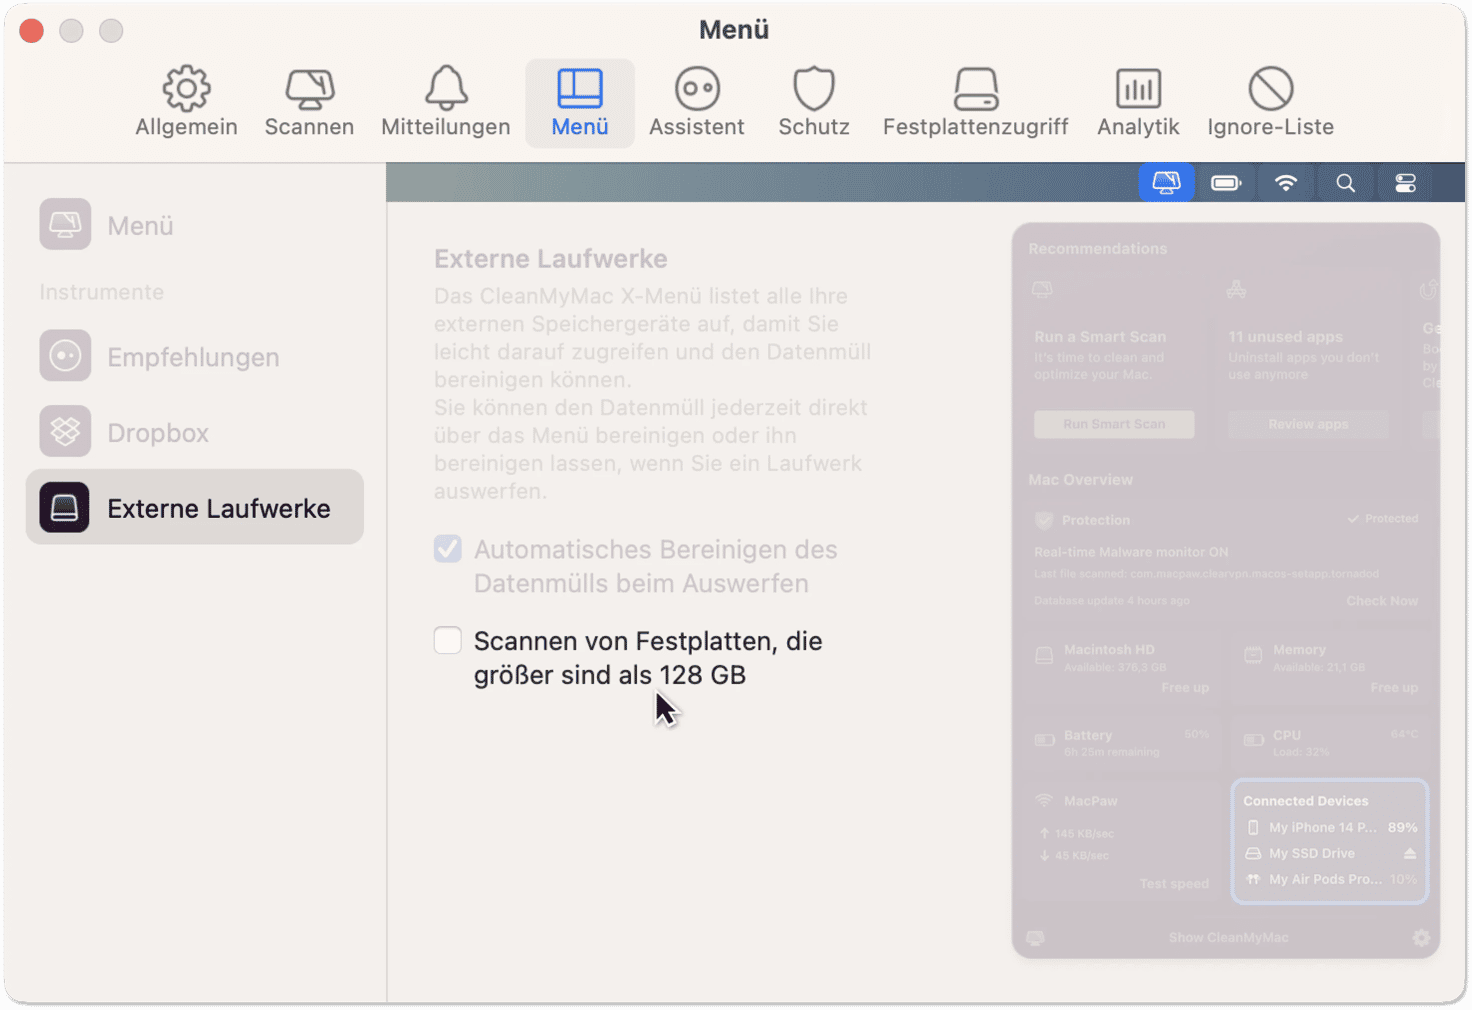Image resolution: width=1472 pixels, height=1010 pixels.
Task: Click the monitor icon at panel bottom-left
Action: point(1035,938)
